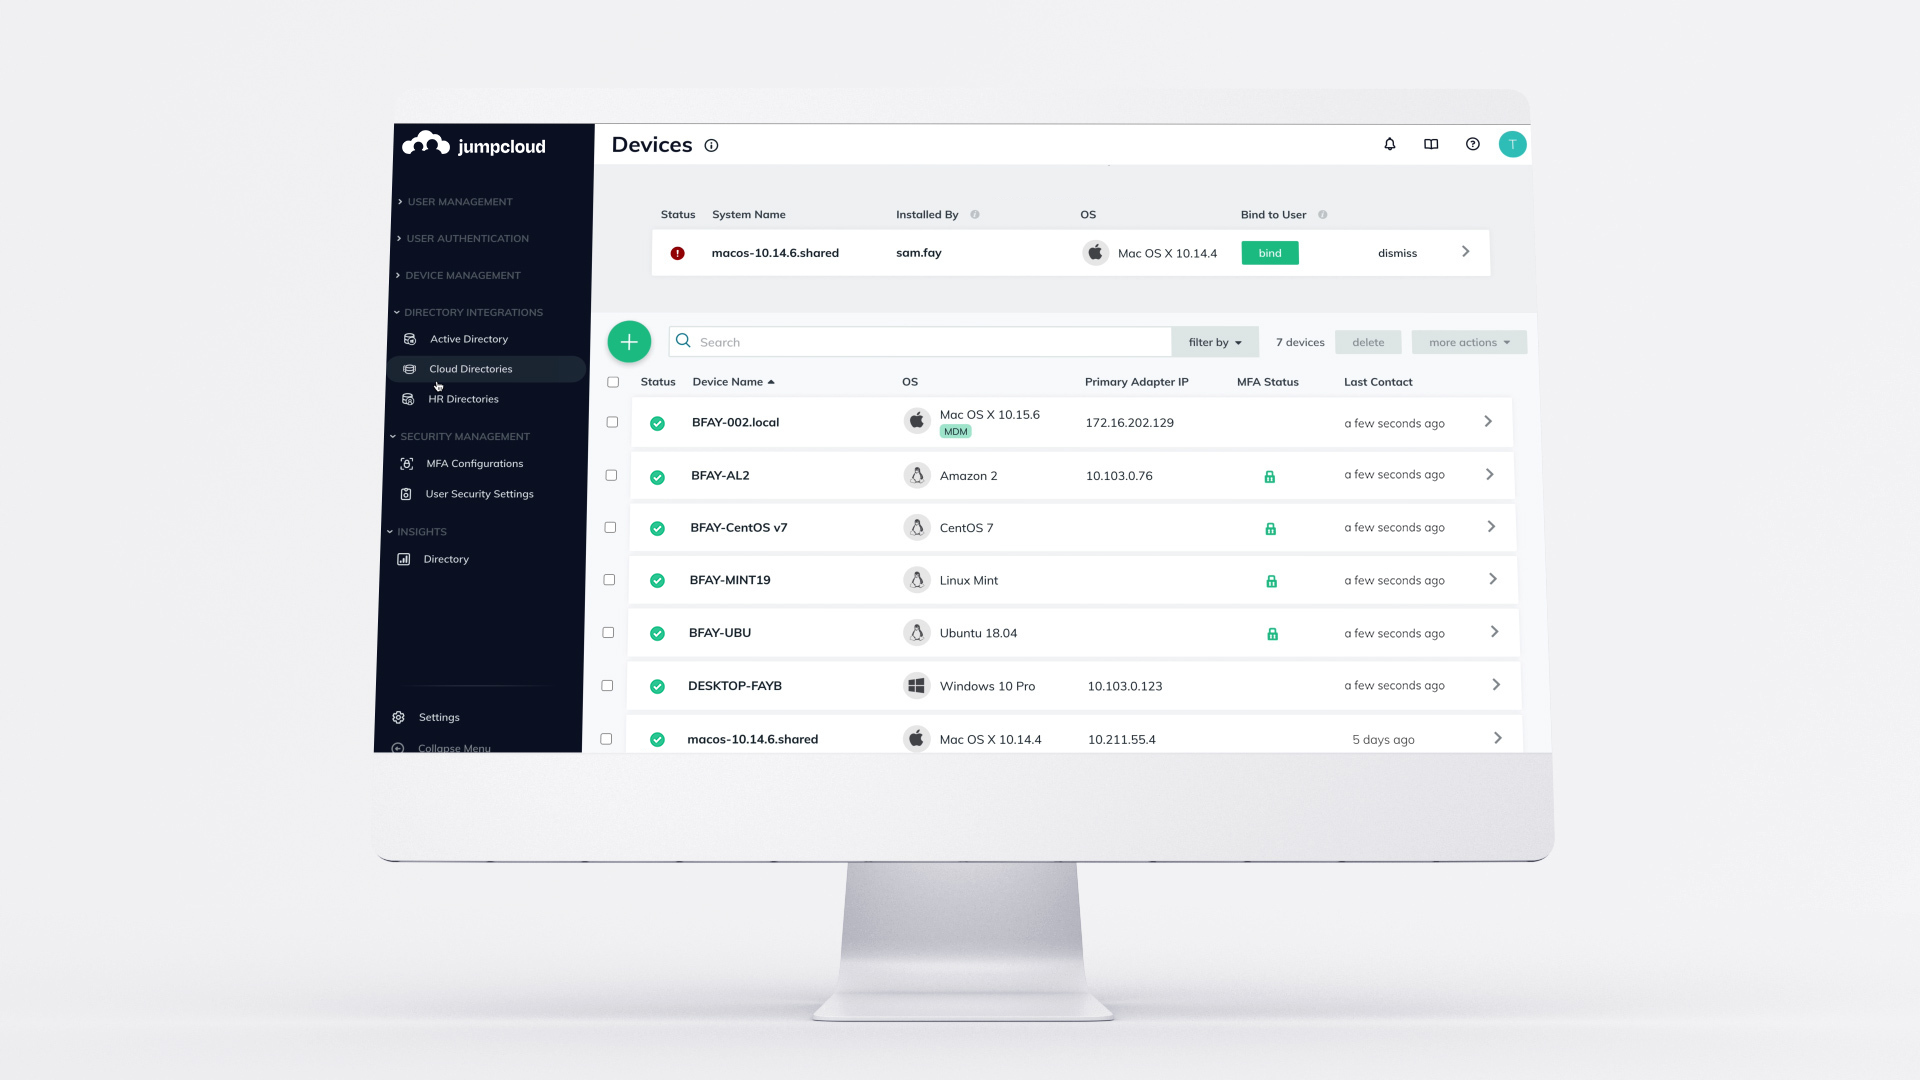
Task: Expand the Security Management section
Action: pyautogui.click(x=465, y=435)
